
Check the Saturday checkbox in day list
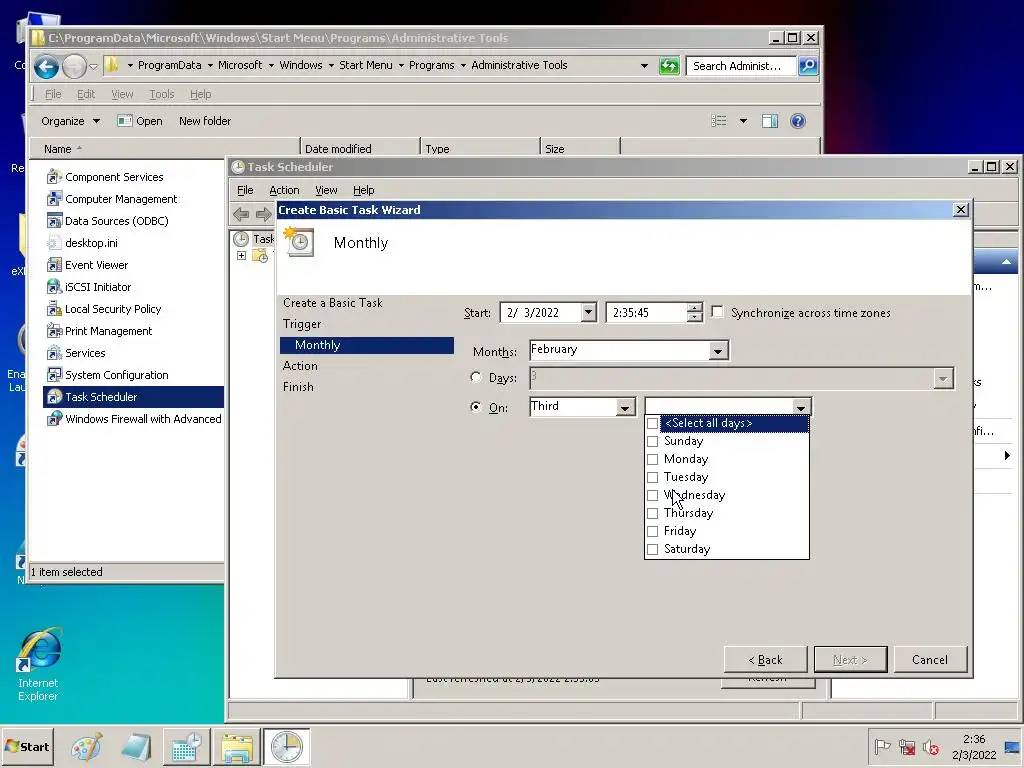click(652, 549)
